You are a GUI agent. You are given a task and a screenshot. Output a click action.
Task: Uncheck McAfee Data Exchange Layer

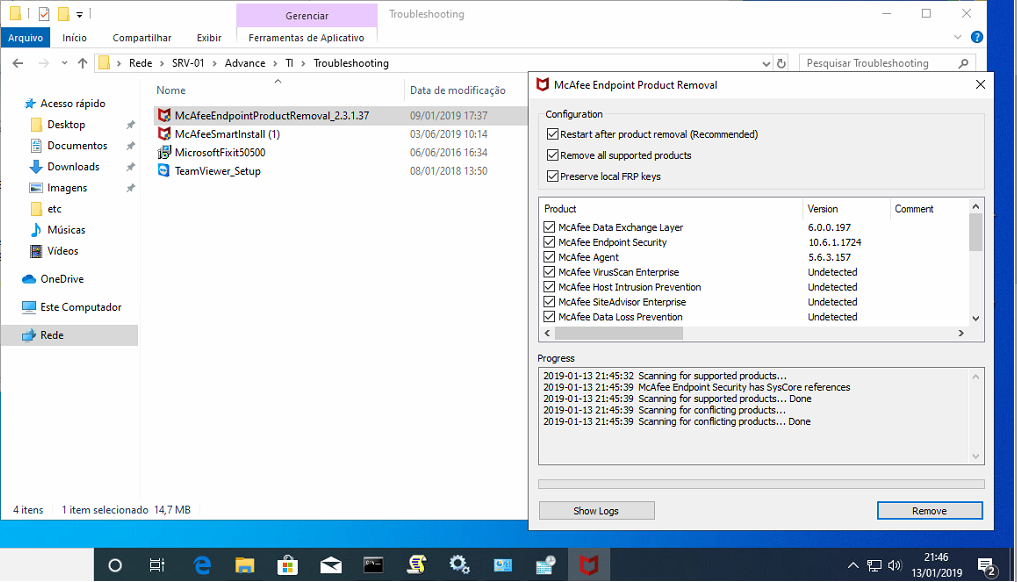tap(549, 227)
